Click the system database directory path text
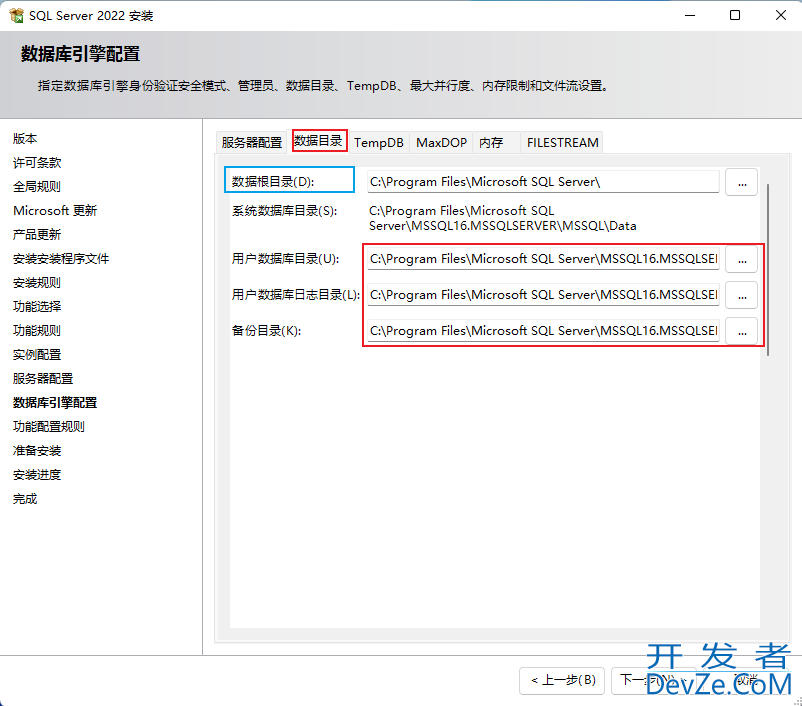The width and height of the screenshot is (802, 706). [x=502, y=218]
